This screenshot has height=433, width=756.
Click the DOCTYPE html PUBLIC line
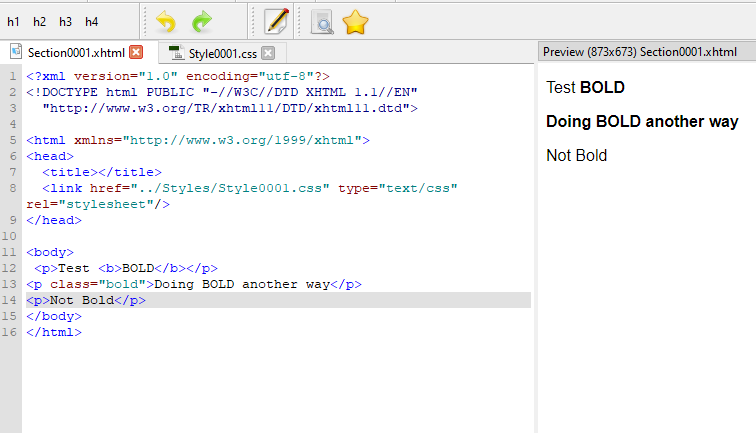point(222,92)
